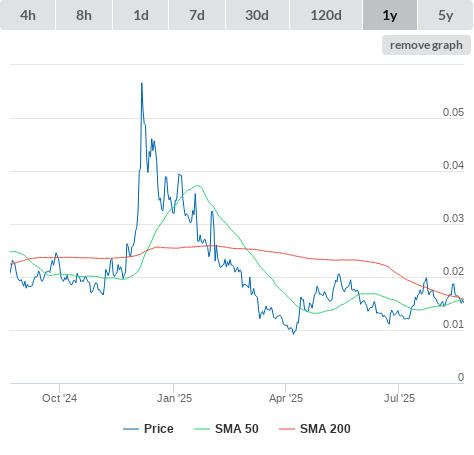Click the red SMA 200 legend marker

287,429
